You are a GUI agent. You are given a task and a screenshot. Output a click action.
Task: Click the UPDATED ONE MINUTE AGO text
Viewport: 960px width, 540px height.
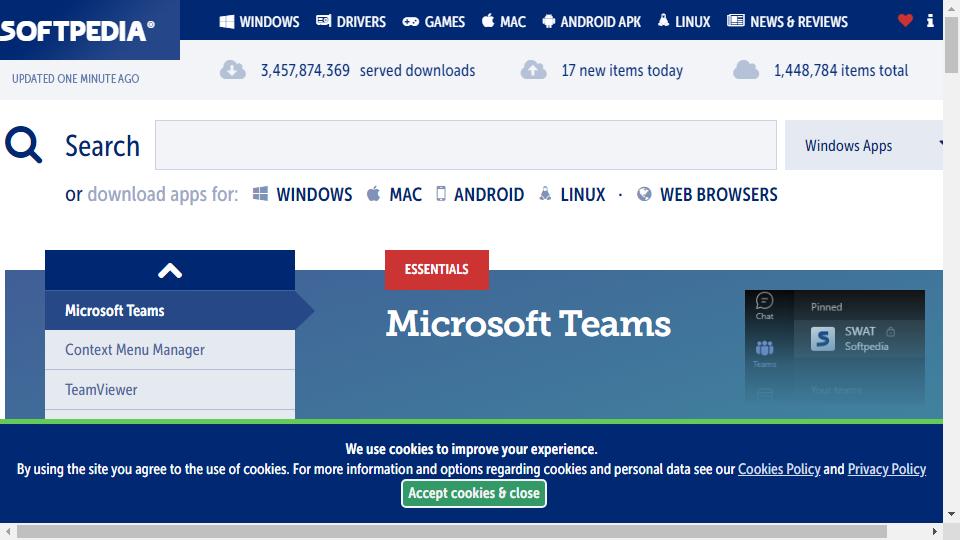click(x=75, y=78)
